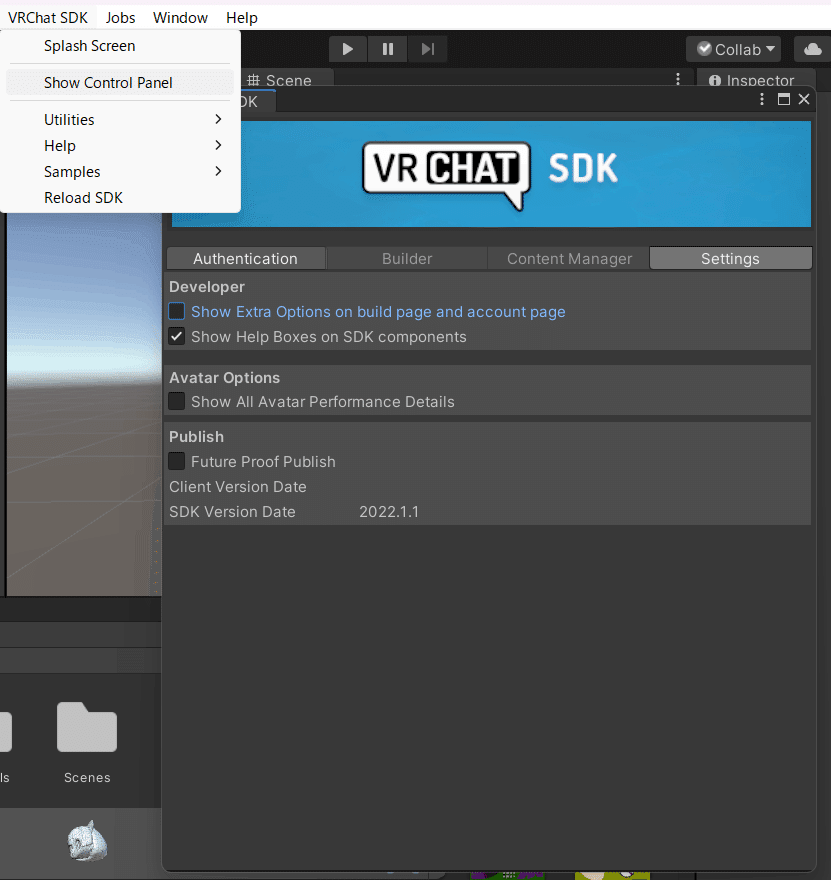Pause the editor with the pause button
This screenshot has width=831, height=880.
[388, 49]
